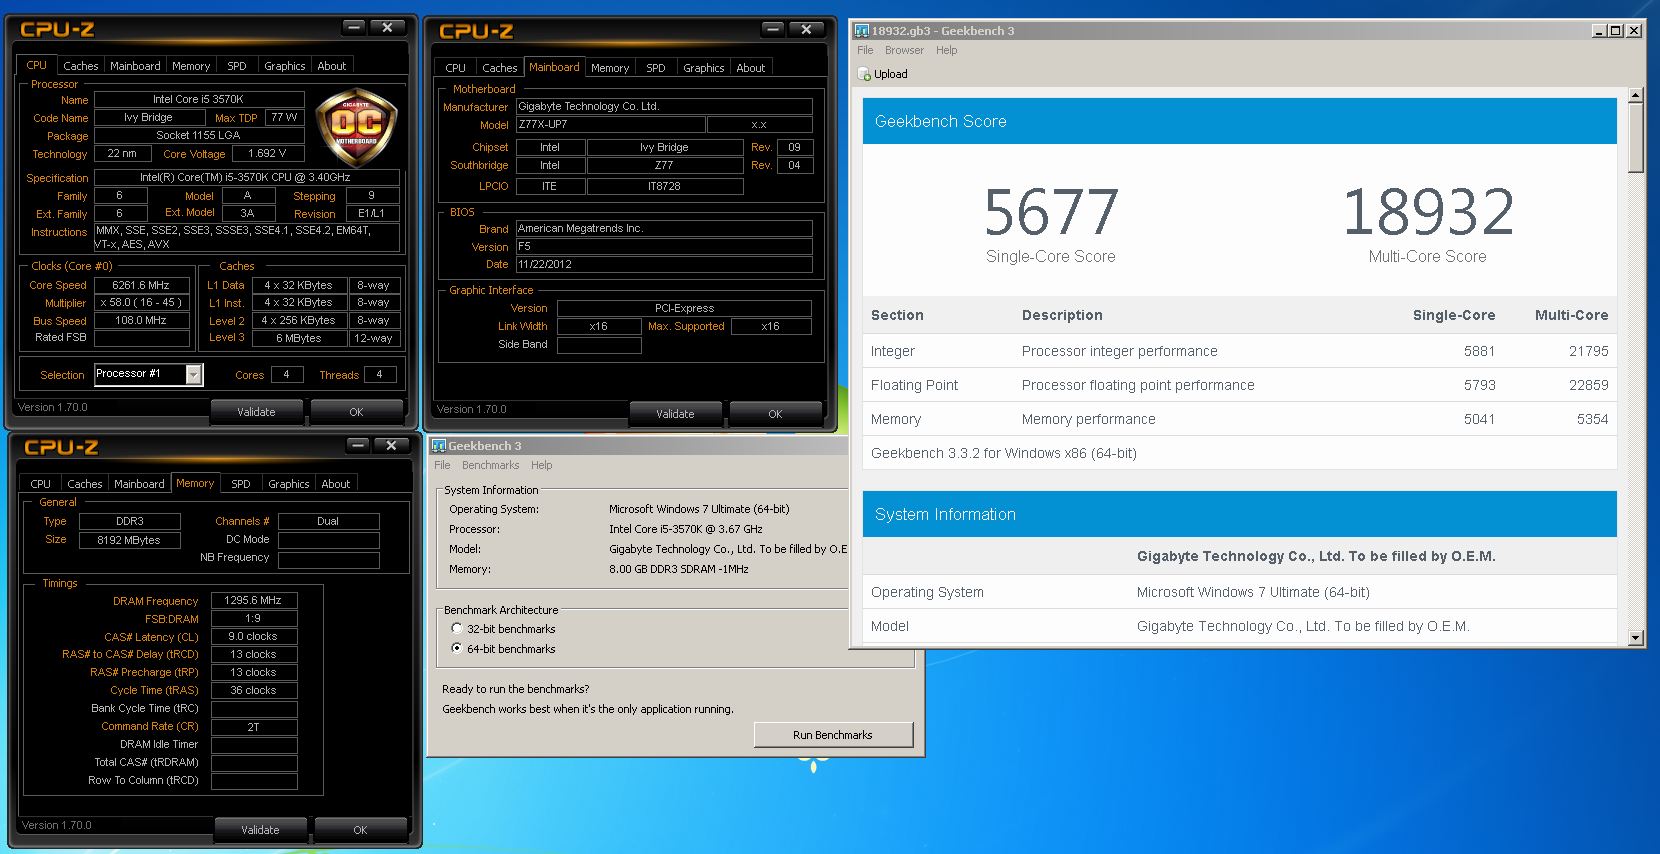Click the Core Voltage 1.692 V value
This screenshot has height=854, width=1660.
267,154
